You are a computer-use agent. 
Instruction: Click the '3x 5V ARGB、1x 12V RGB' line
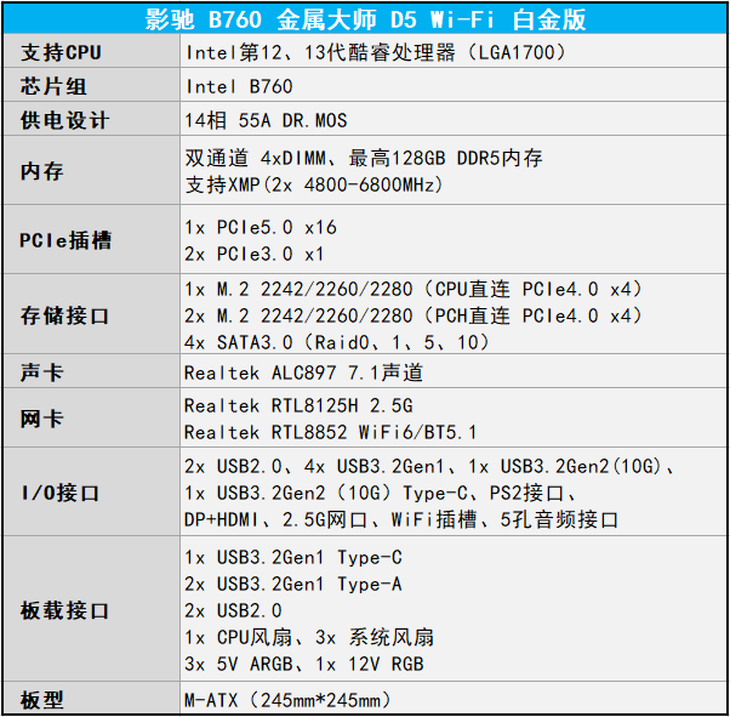[304, 664]
